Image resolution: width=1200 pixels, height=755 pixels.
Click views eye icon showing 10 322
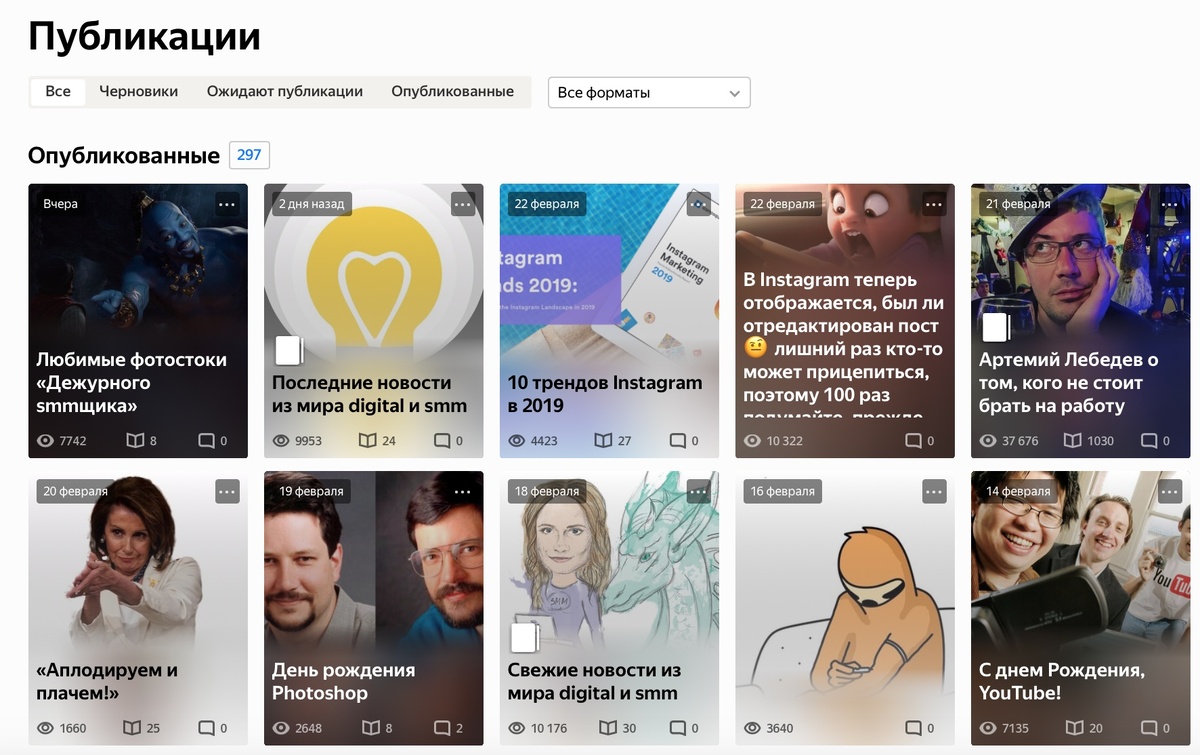752,441
